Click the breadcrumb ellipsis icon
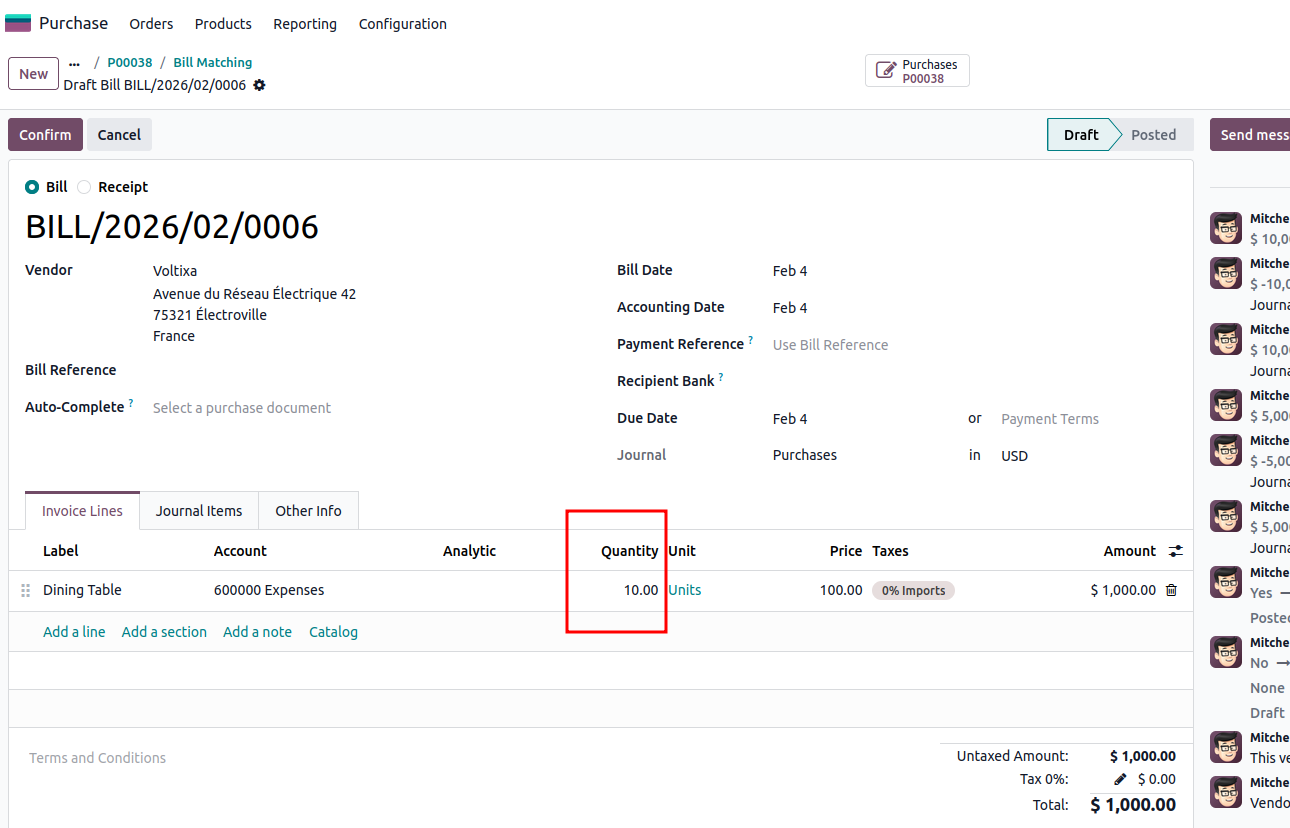This screenshot has width=1290, height=828. point(74,62)
